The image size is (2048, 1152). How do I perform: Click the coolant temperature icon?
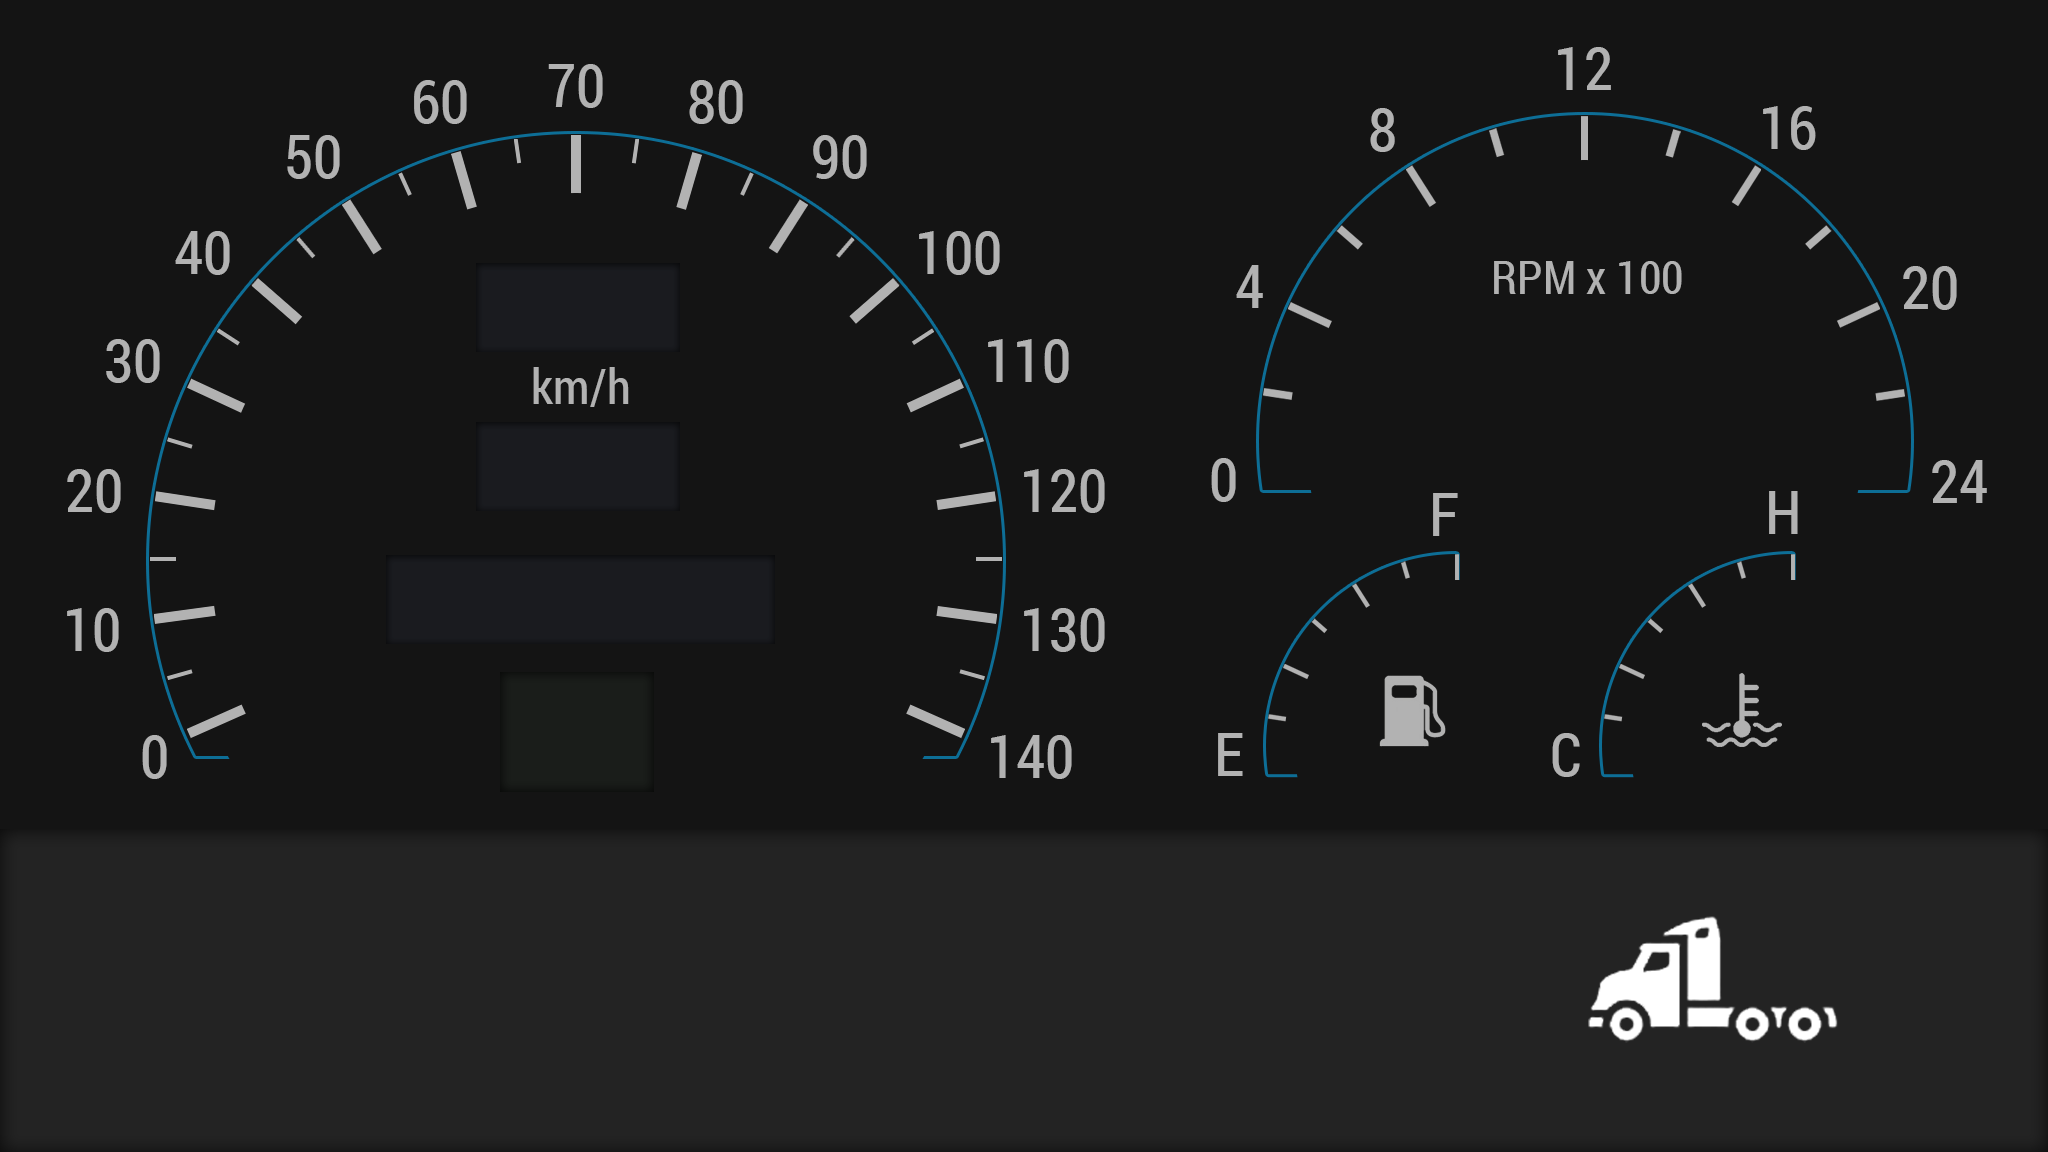1741,713
